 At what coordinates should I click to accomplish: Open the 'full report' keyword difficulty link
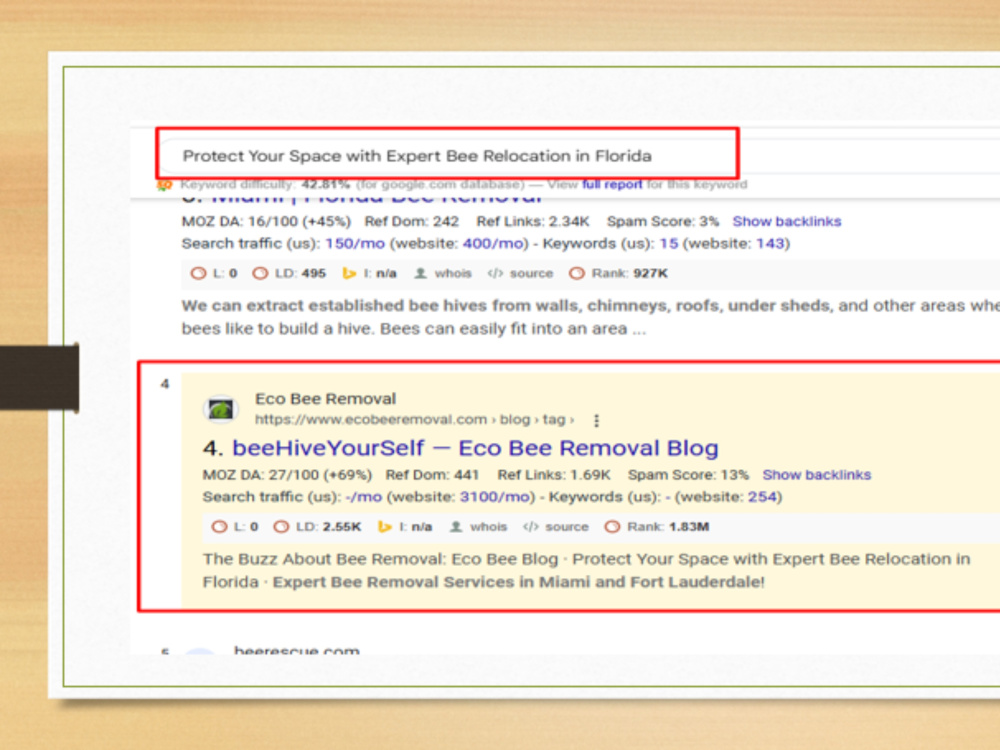[x=612, y=184]
